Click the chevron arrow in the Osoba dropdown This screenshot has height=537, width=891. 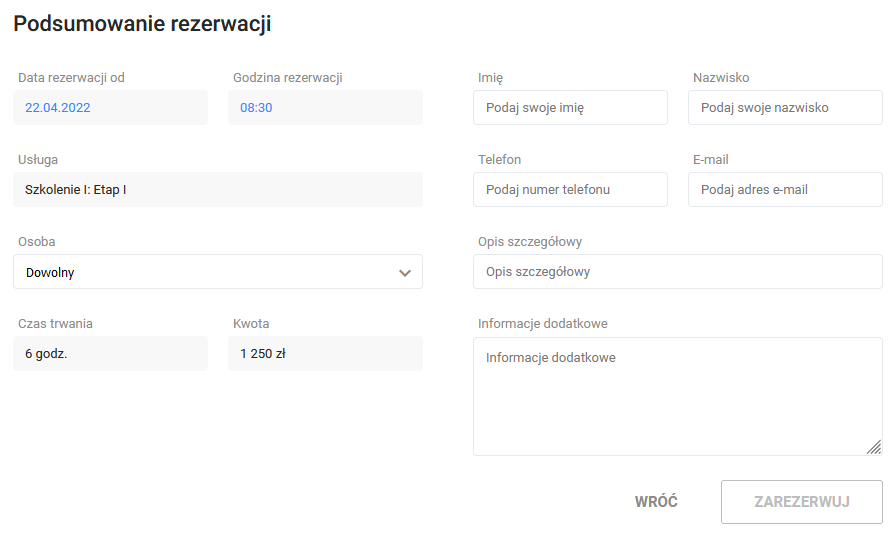click(405, 273)
